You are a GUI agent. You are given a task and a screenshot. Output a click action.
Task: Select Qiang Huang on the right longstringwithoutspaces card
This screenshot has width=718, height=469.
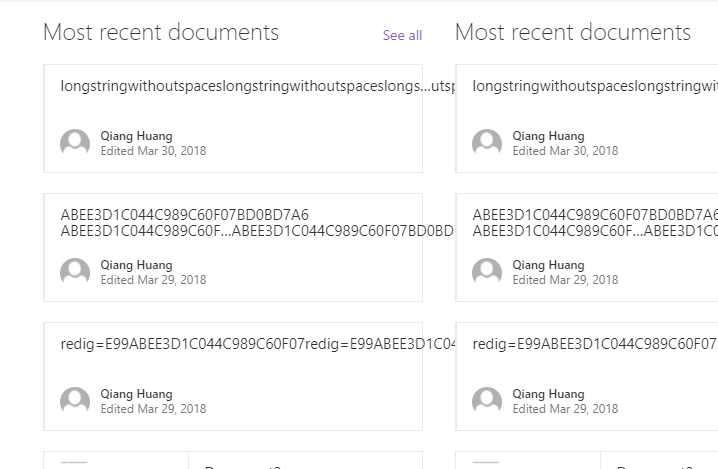(549, 136)
